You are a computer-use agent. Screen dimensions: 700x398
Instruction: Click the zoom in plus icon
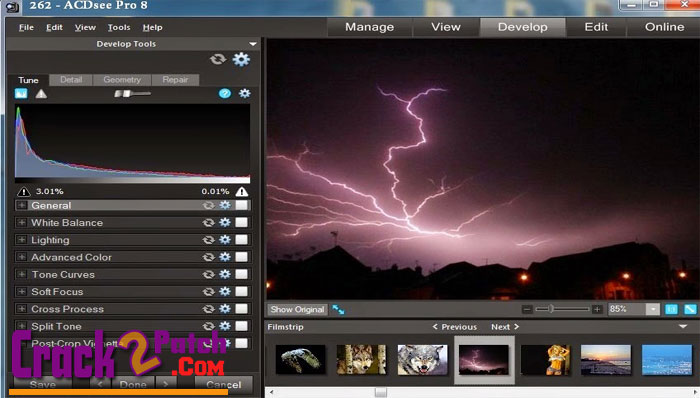pyautogui.click(x=597, y=309)
